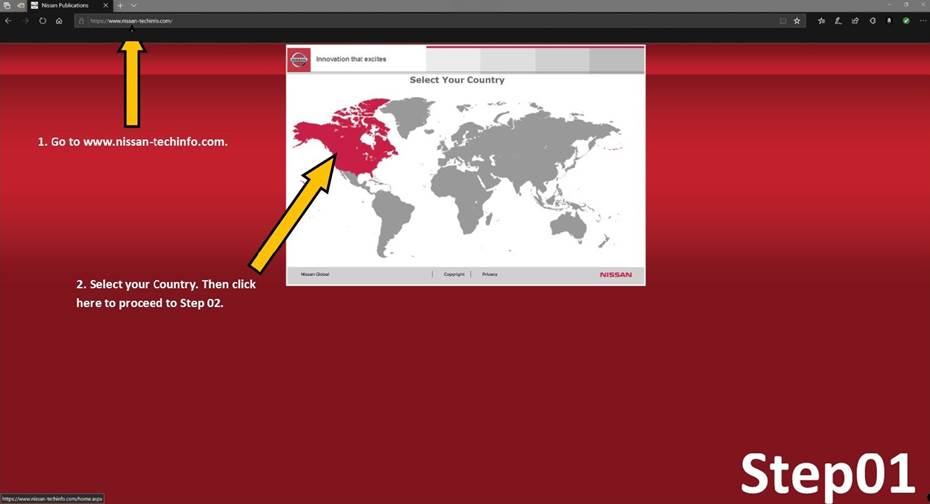The image size is (930, 504).
Task: Add page to favorites with star icon
Action: [x=797, y=21]
